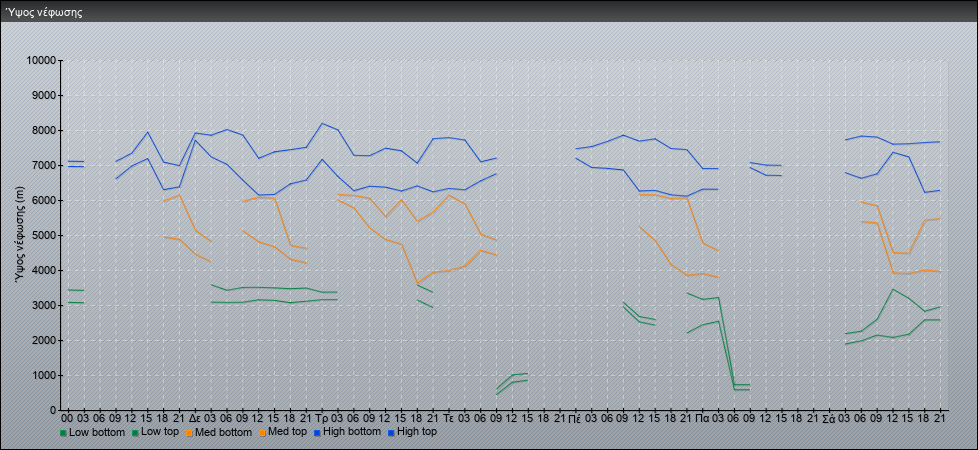Click the 4000 label on the y-axis
The width and height of the screenshot is (978, 450).
(45, 270)
